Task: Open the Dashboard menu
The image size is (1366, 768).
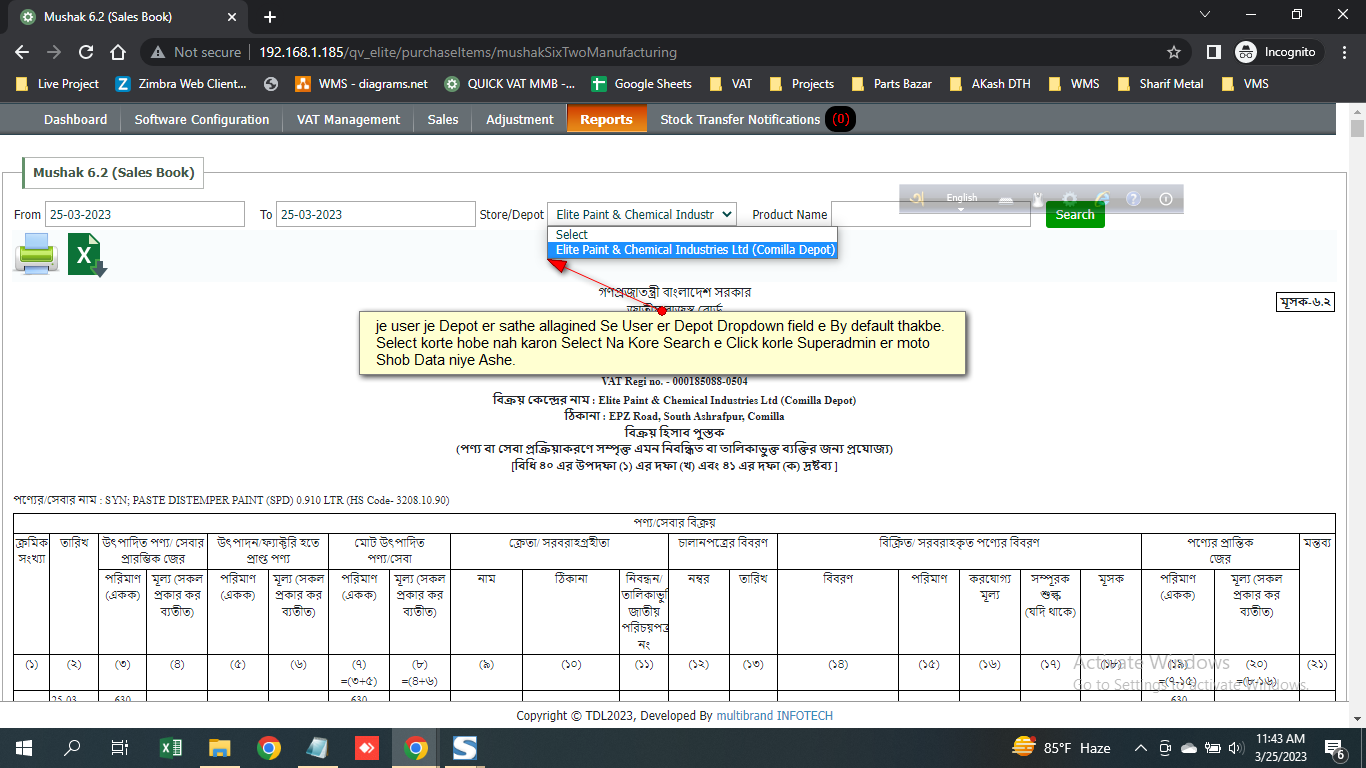Action: click(75, 119)
